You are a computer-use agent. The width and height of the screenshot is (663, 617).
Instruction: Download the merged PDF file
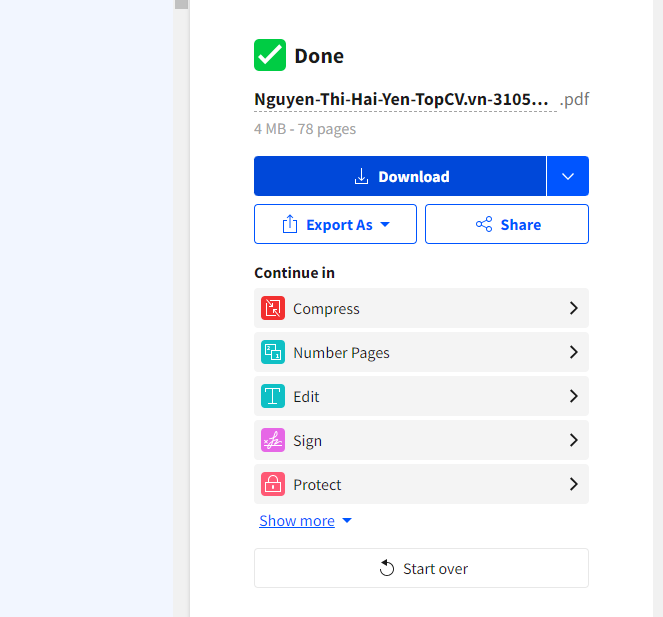coord(400,176)
